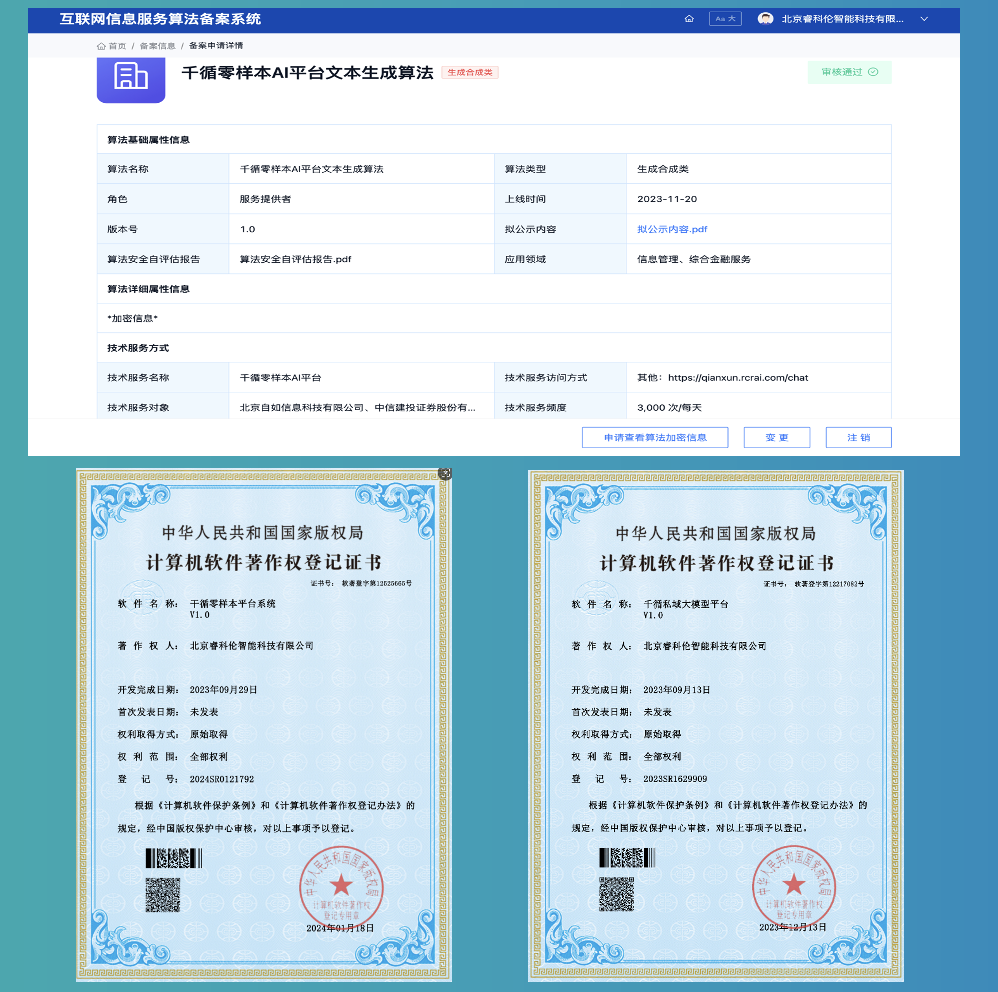Click the red 生成合成类 tag
This screenshot has width=998, height=992.
pyautogui.click(x=470, y=73)
